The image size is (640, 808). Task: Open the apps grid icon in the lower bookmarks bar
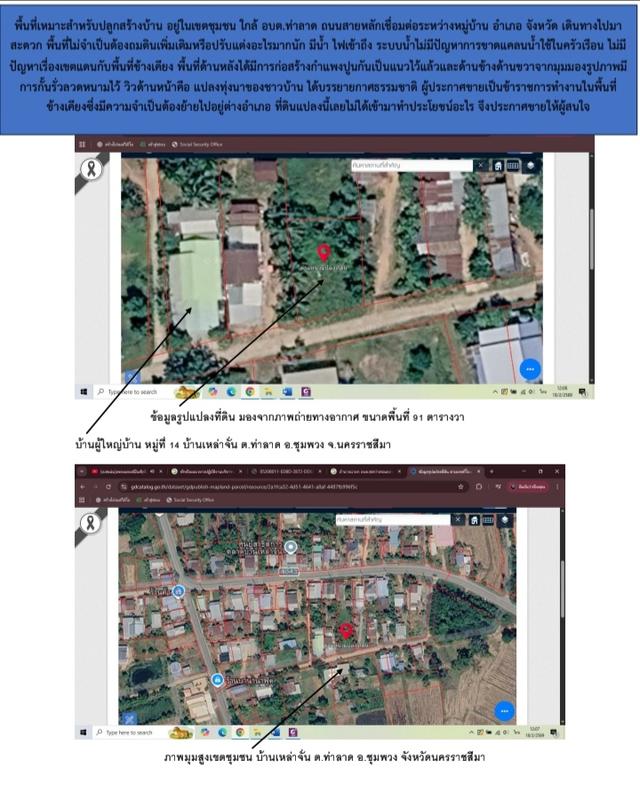(82, 500)
